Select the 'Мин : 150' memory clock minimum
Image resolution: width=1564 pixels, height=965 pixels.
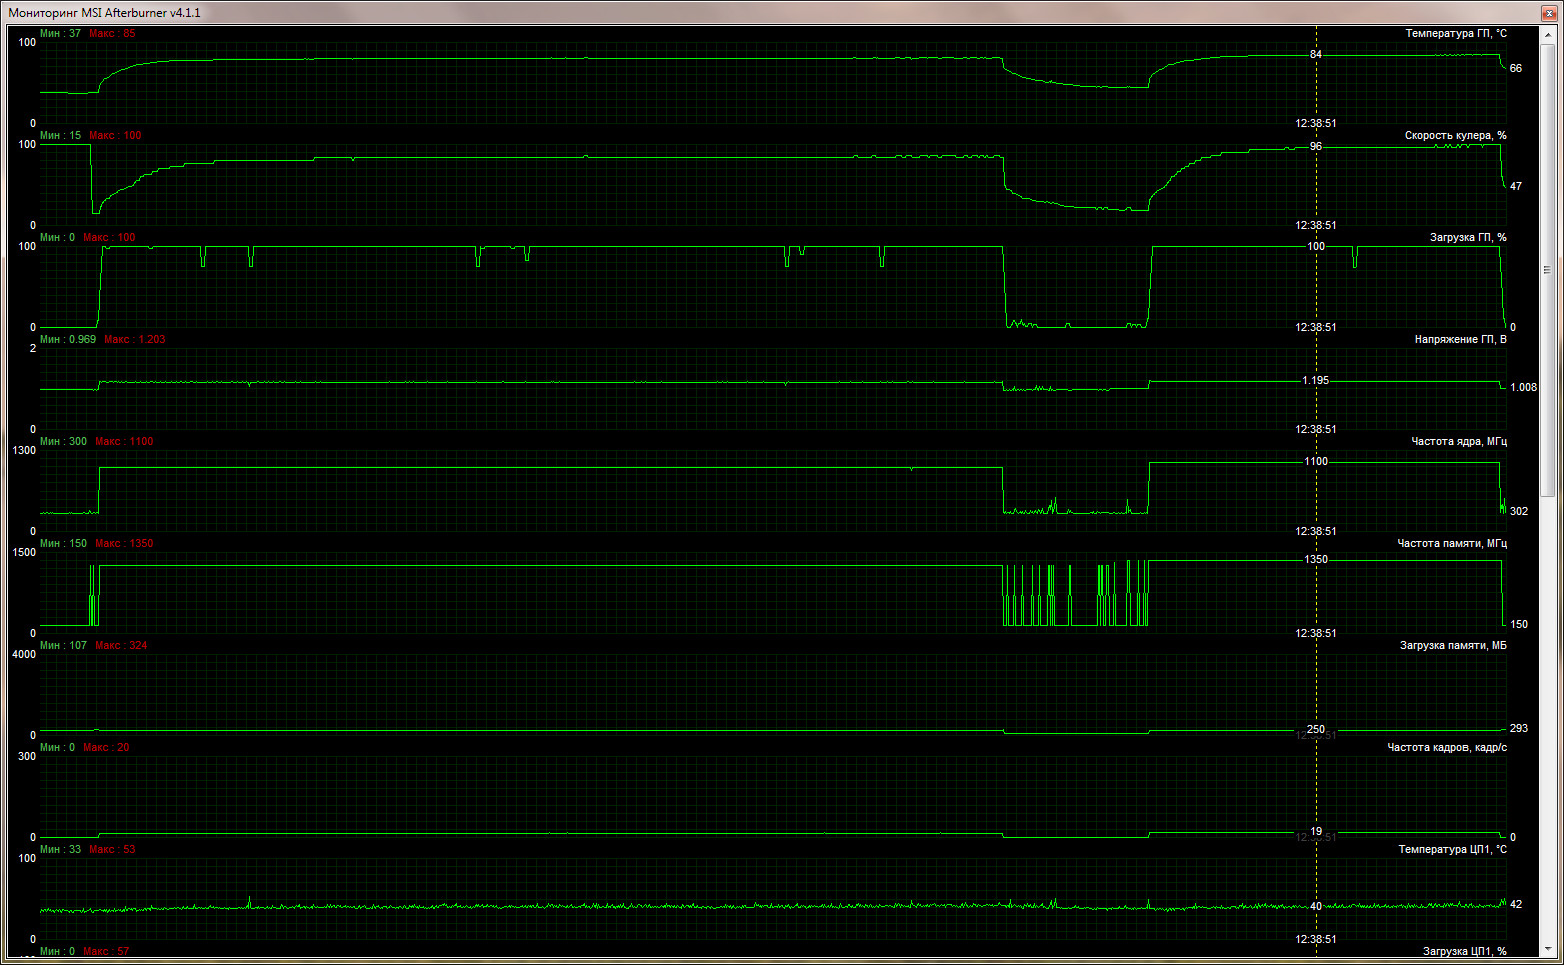64,544
